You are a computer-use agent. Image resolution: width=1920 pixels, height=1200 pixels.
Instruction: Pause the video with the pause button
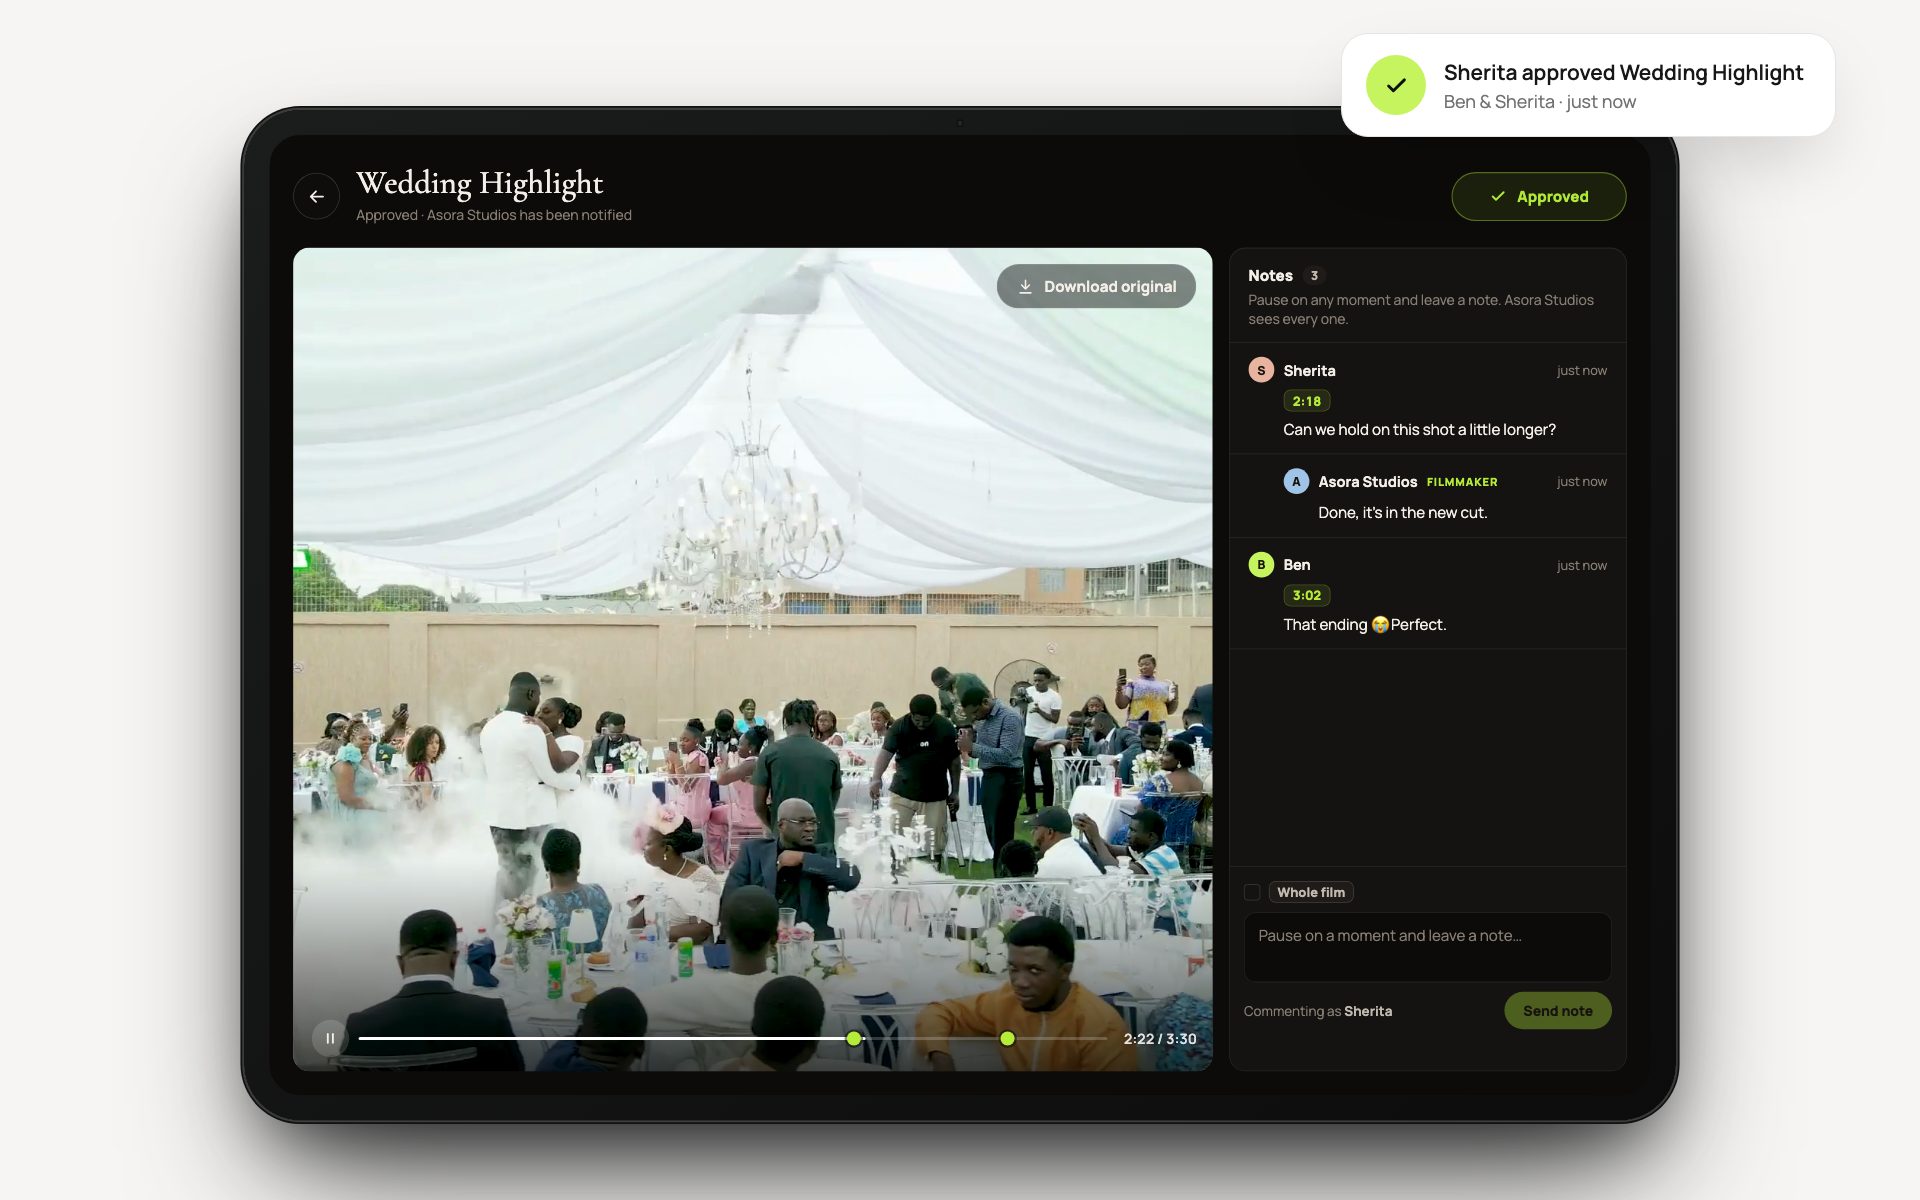330,1038
